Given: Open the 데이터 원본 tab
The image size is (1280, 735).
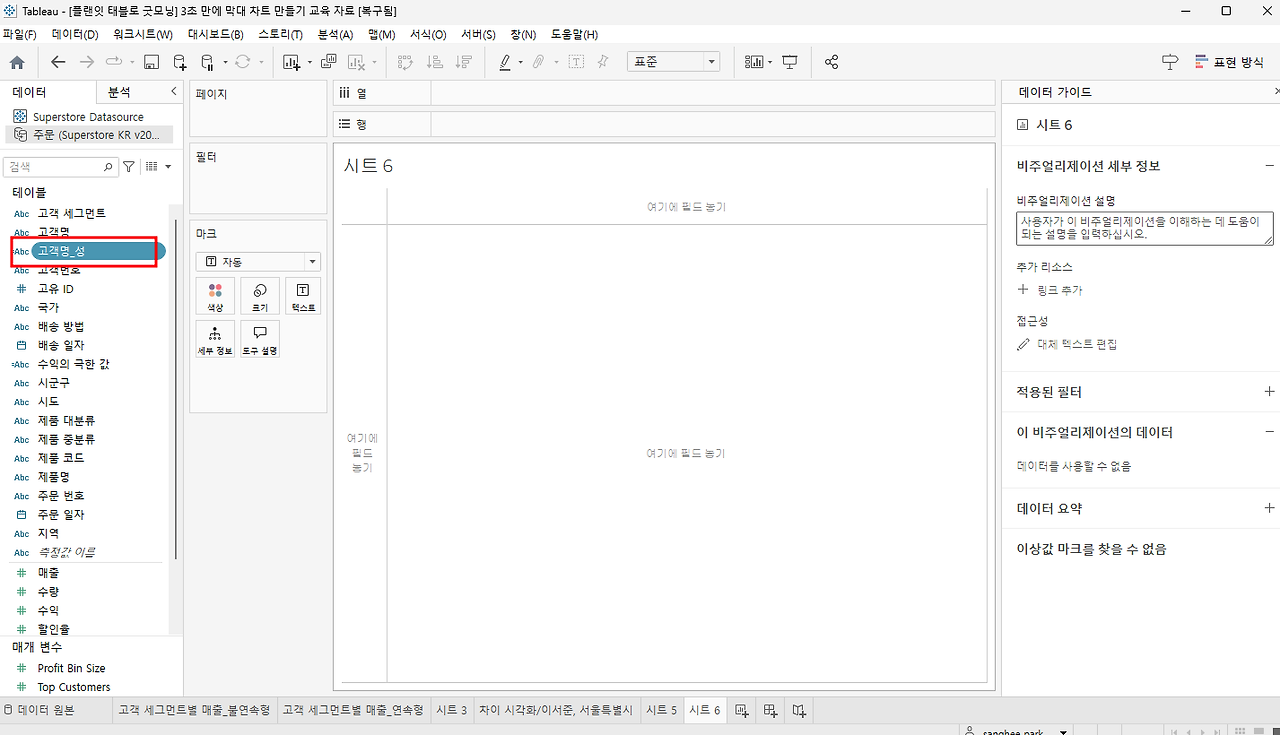Looking at the screenshot, I should 40,710.
